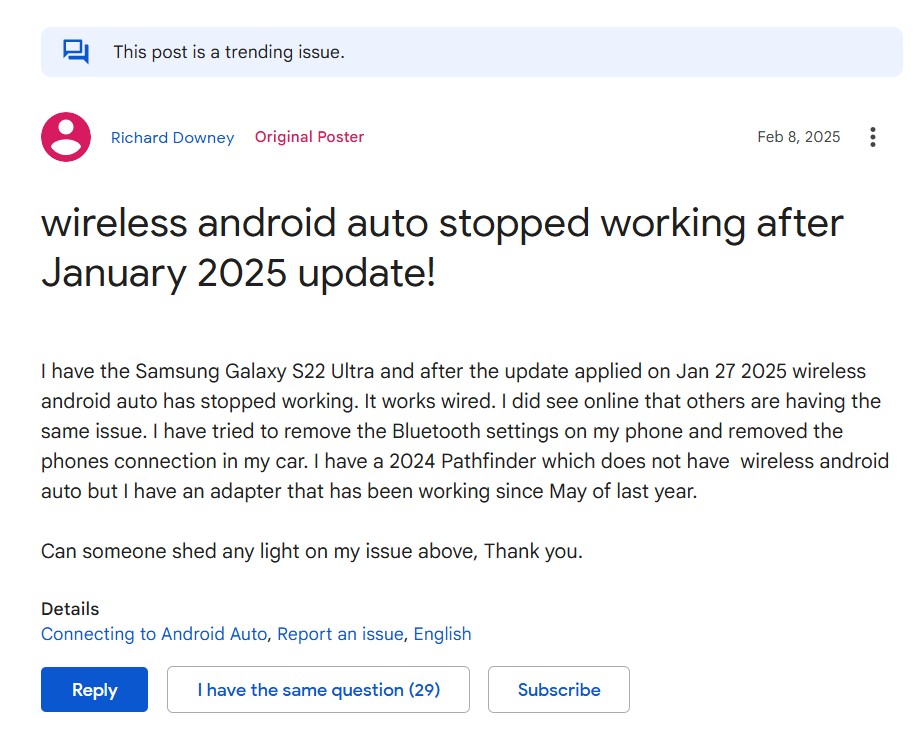Open the 'Connecting to Android Auto' category link
This screenshot has width=918, height=751.
[154, 634]
